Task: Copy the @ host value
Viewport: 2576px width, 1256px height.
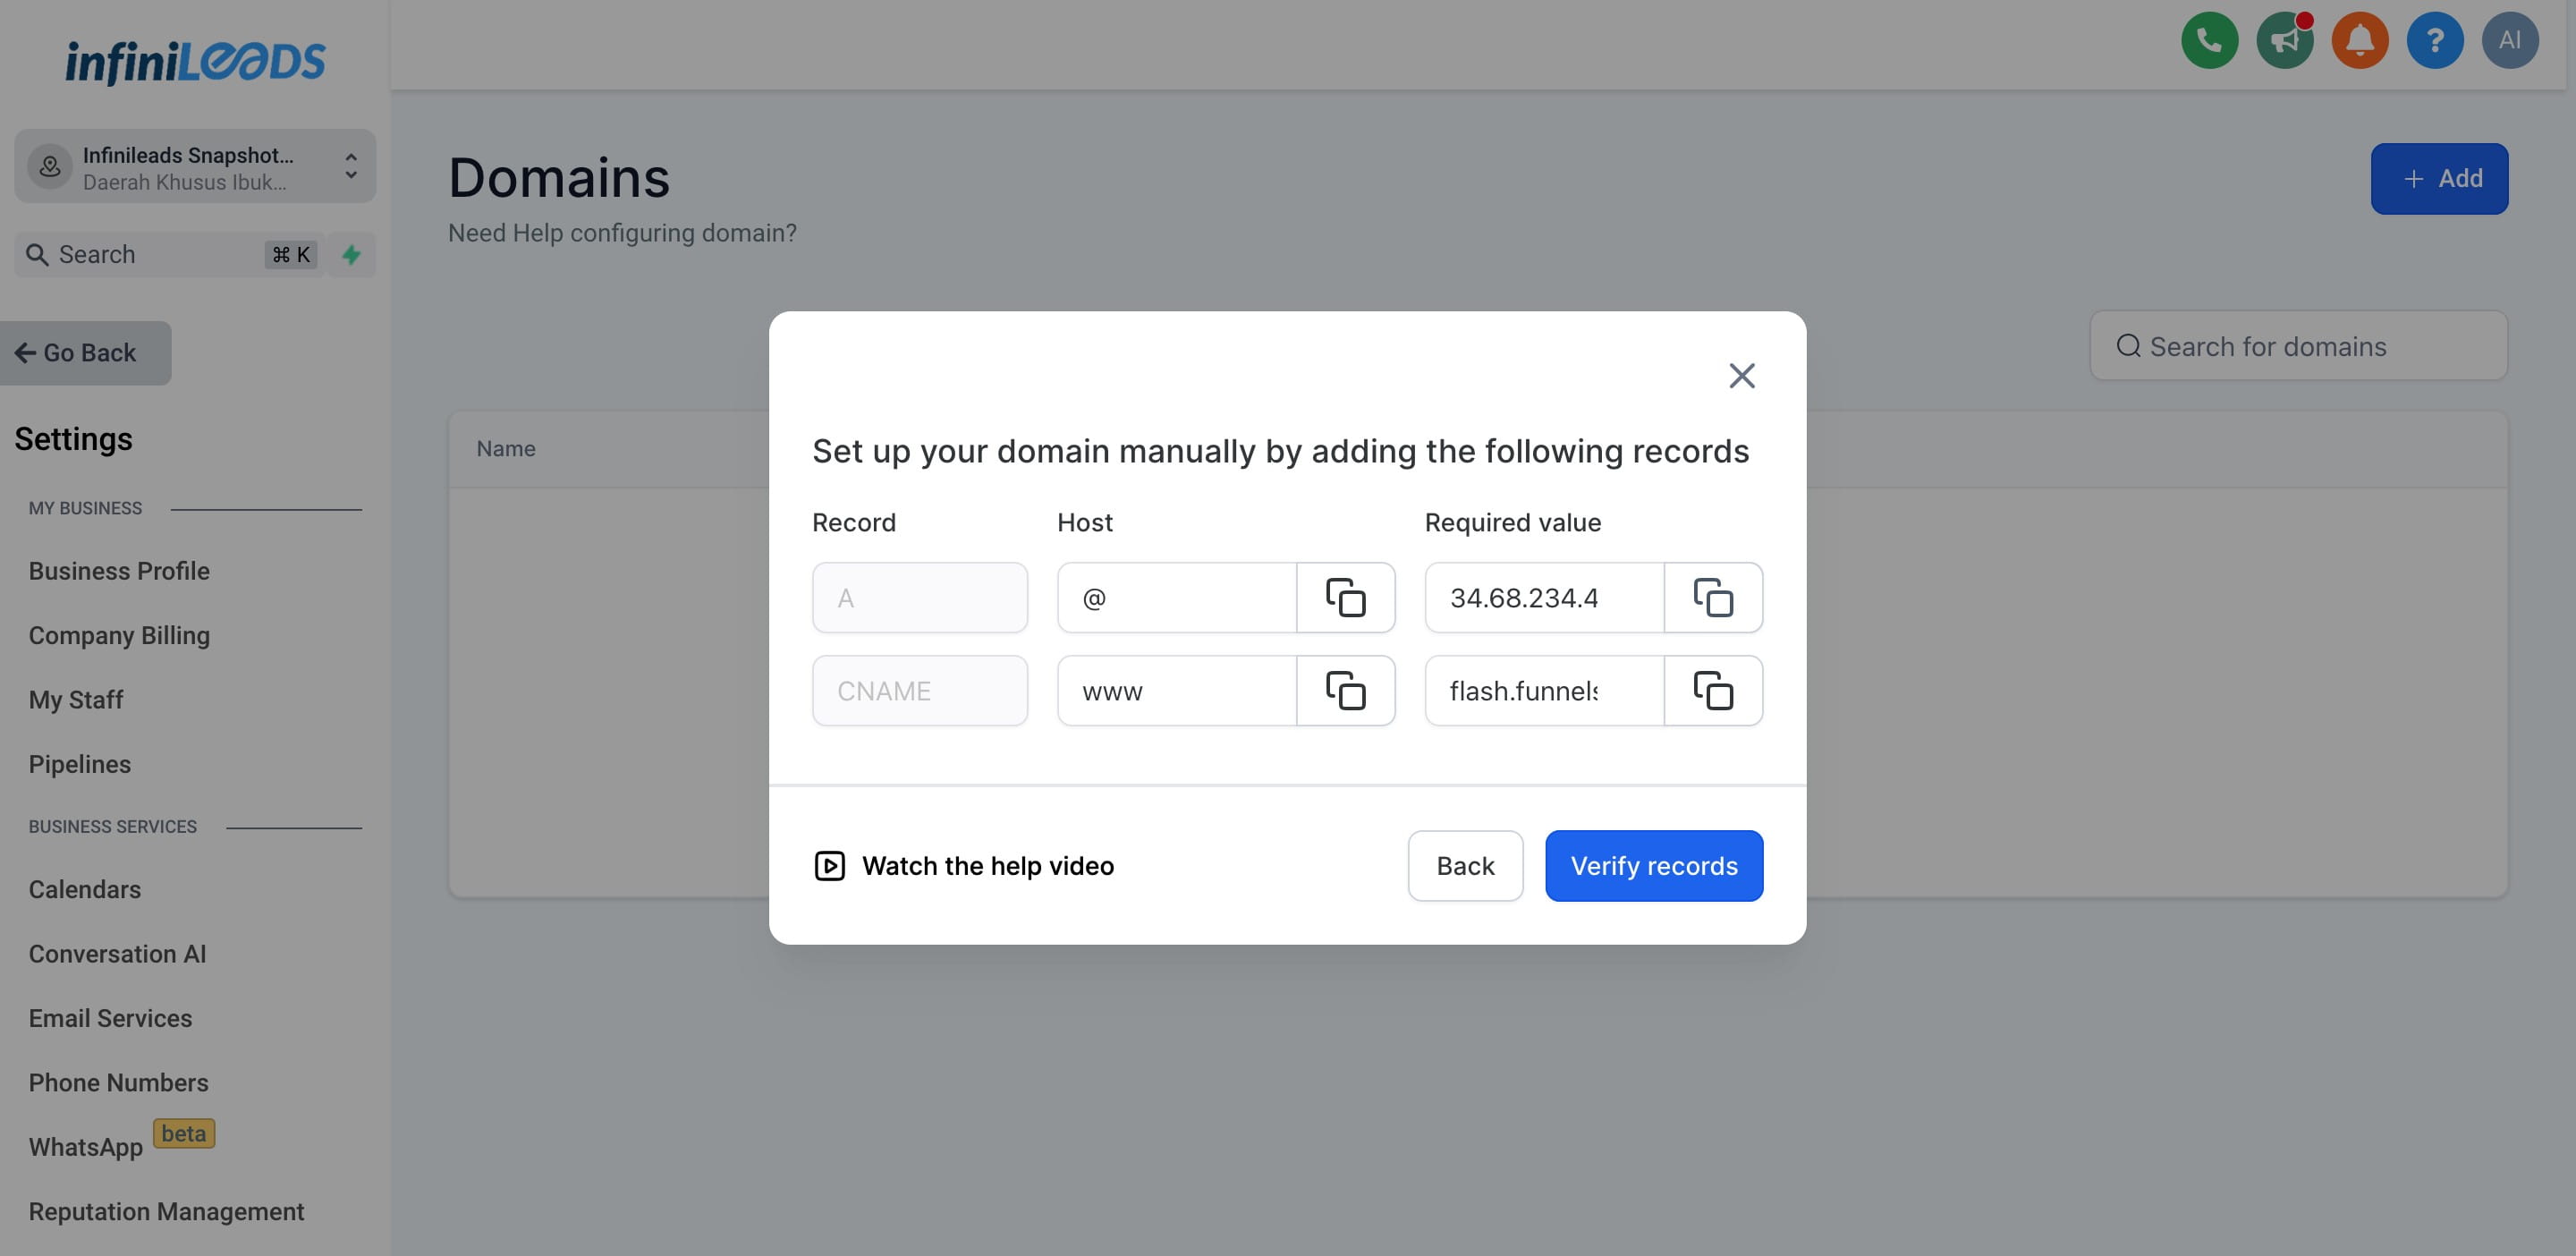Action: click(1345, 598)
